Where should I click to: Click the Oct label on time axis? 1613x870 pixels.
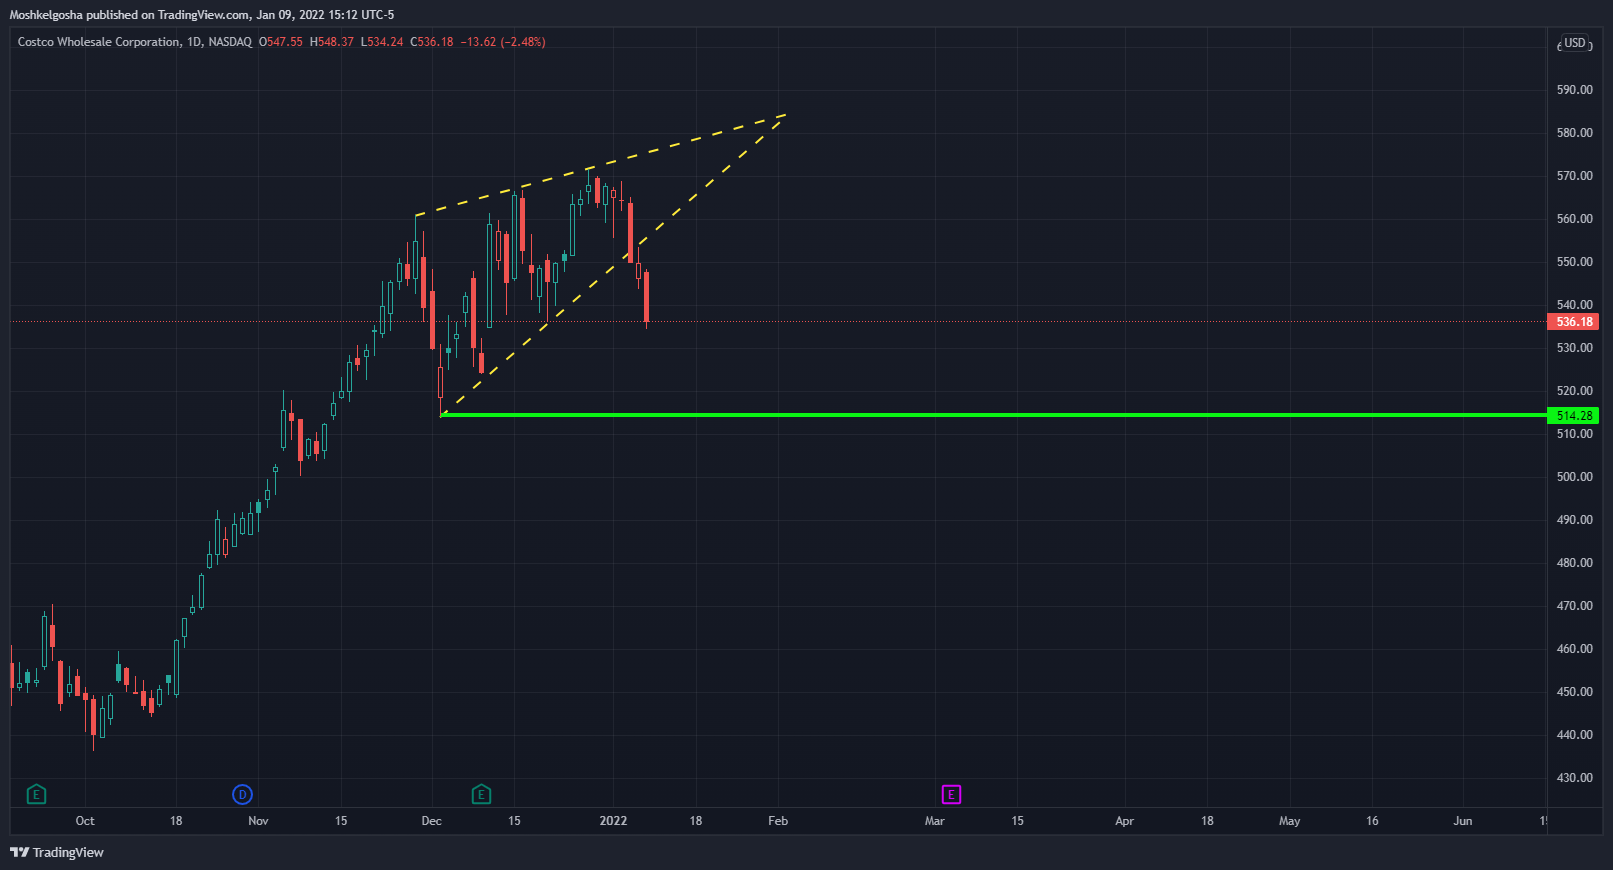click(85, 821)
